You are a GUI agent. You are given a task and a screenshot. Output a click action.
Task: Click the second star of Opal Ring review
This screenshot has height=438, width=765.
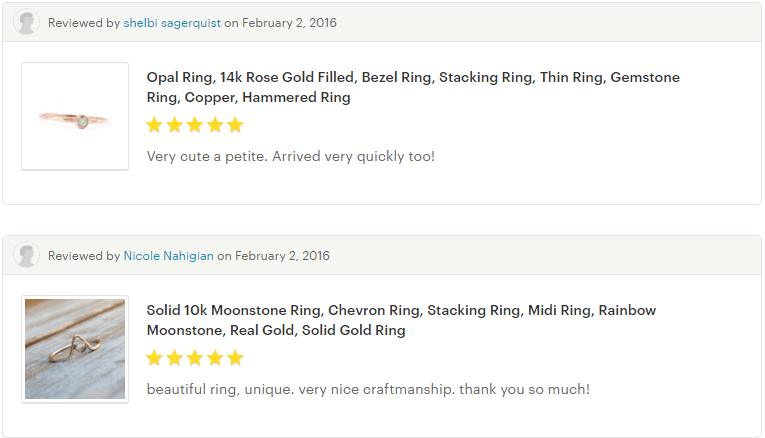coord(175,125)
